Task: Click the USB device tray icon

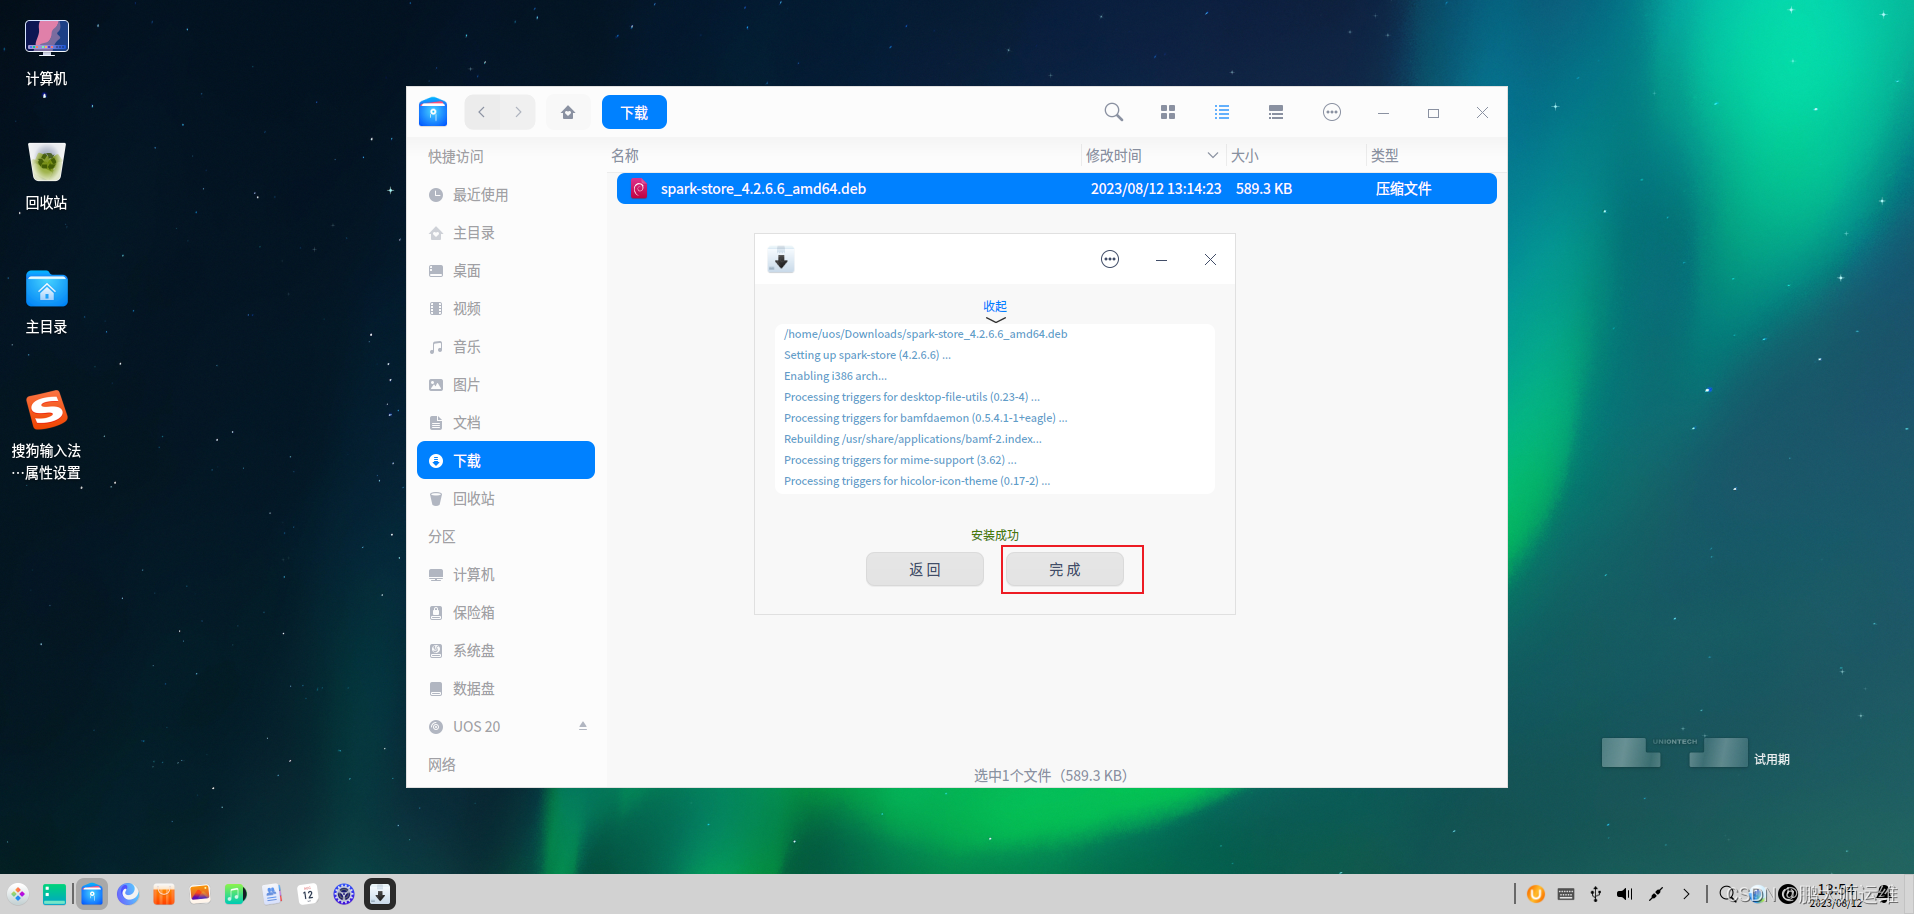Action: tap(1596, 894)
